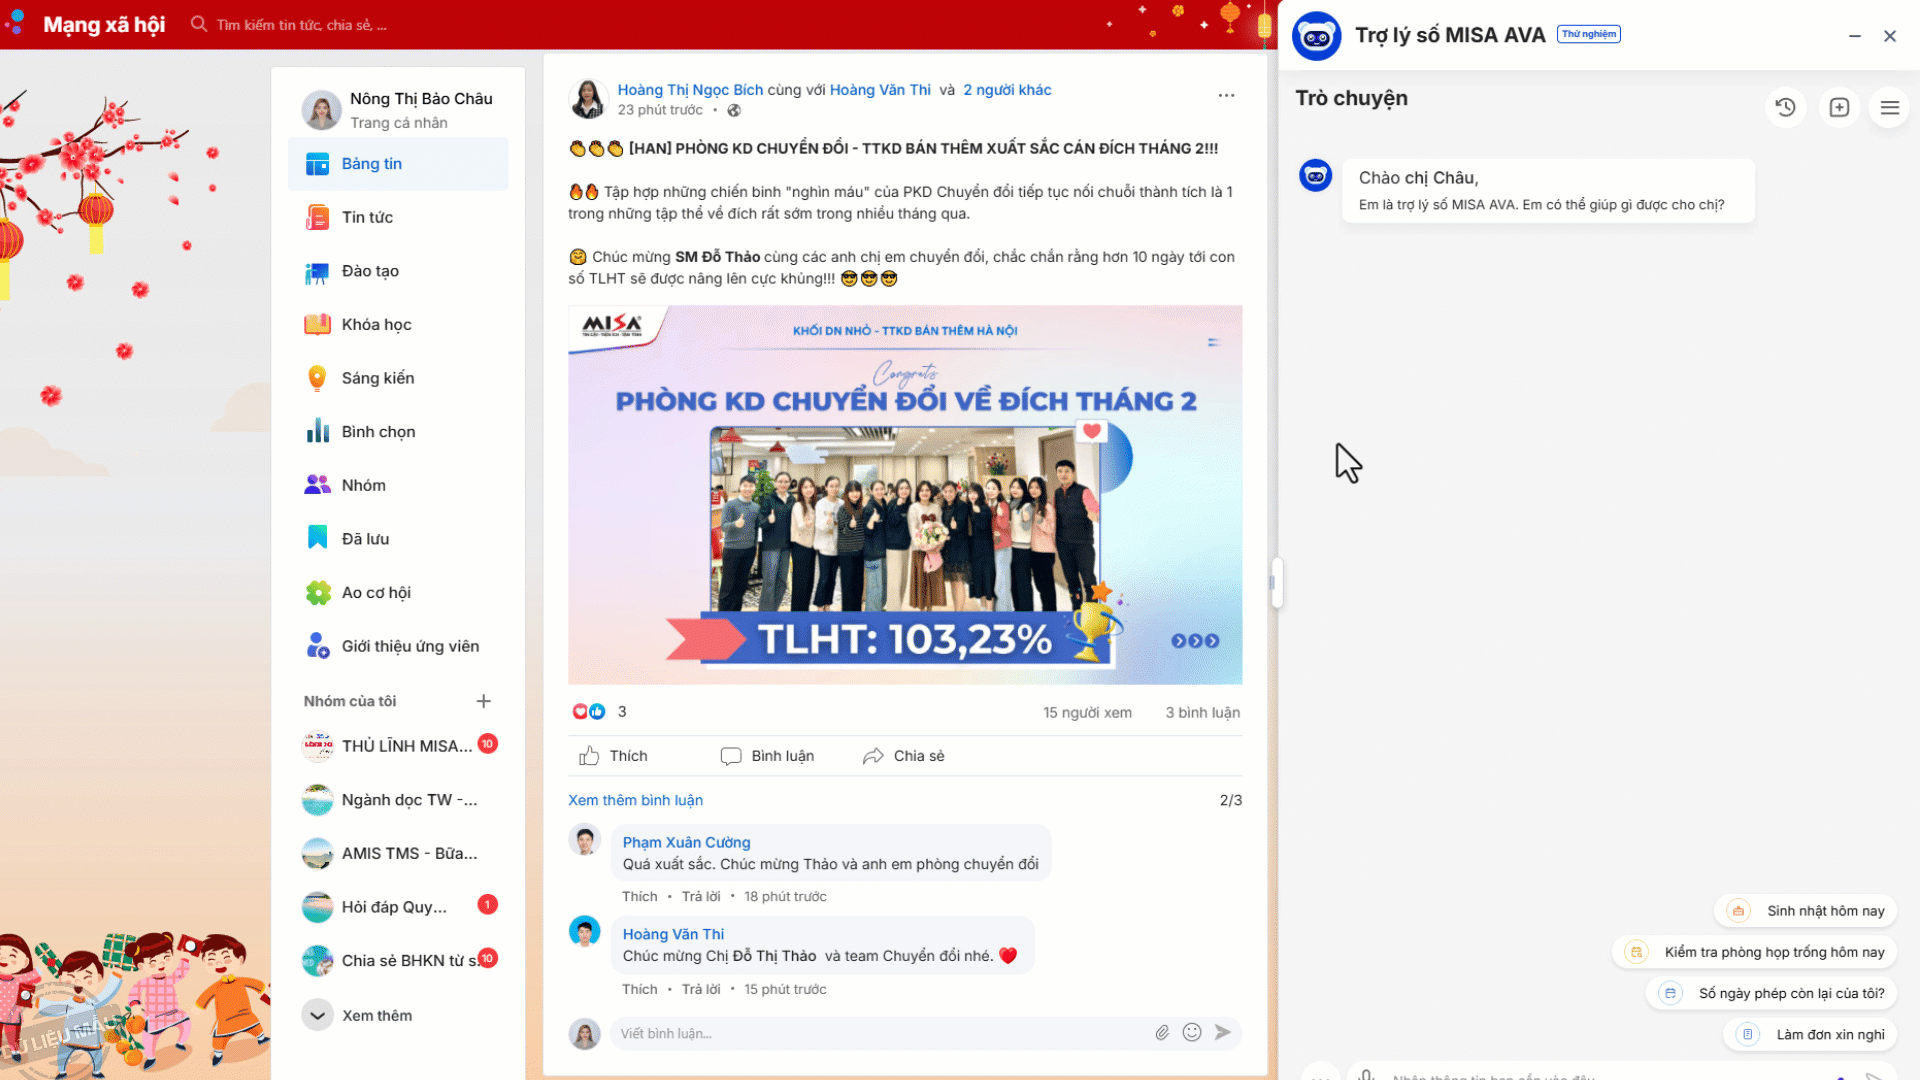The image size is (1920, 1080).
Task: Click search magnifier icon in top bar
Action: point(199,24)
